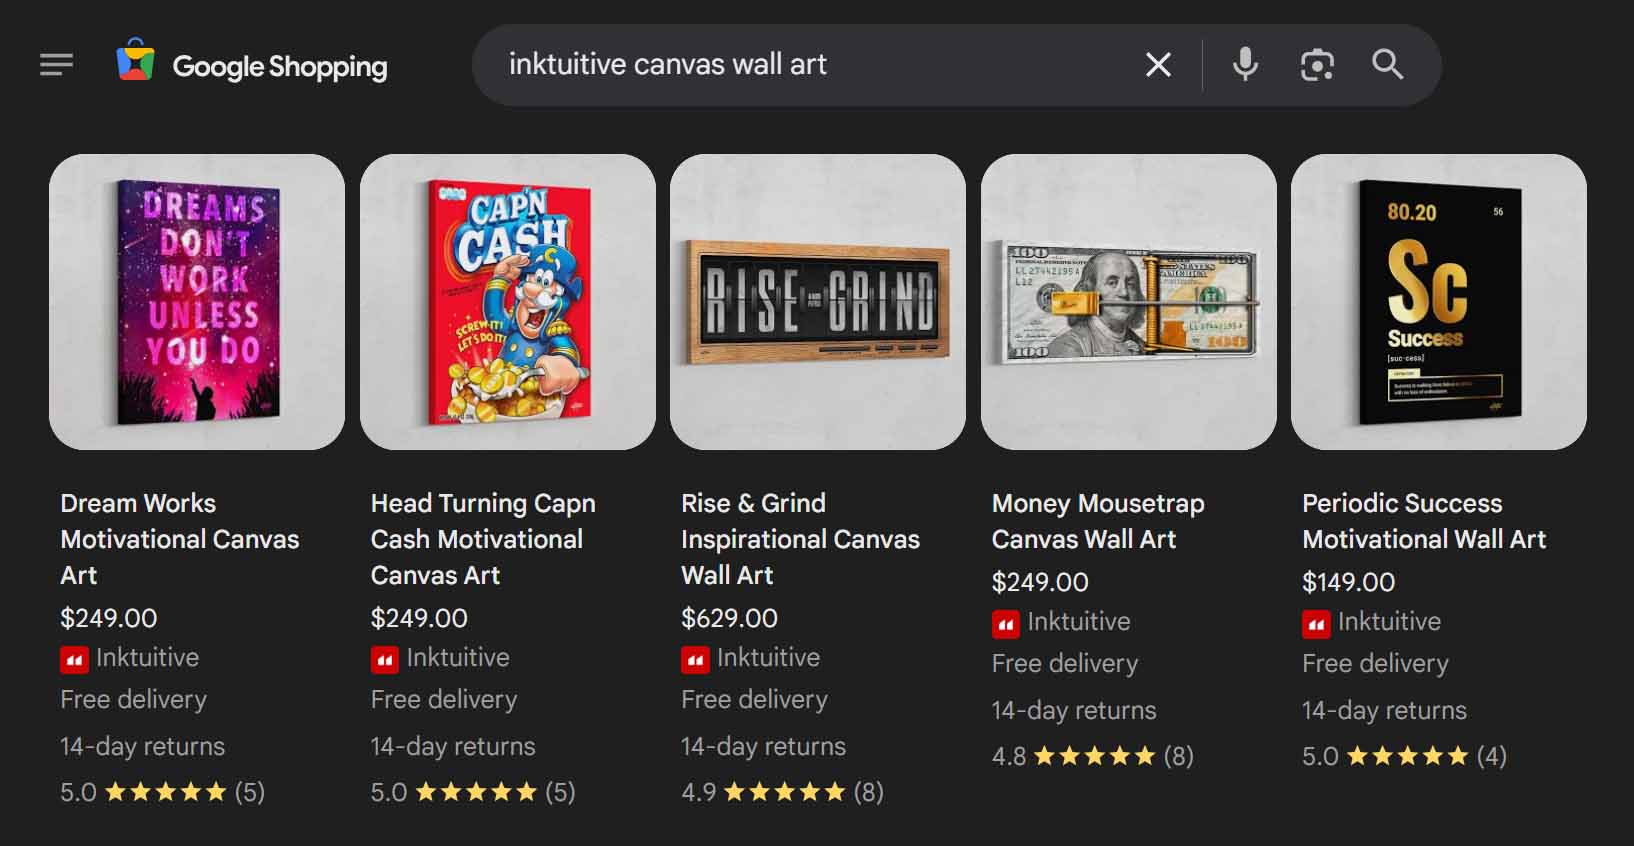Open the Cap'n Cash canvas thumbnail

coord(508,302)
